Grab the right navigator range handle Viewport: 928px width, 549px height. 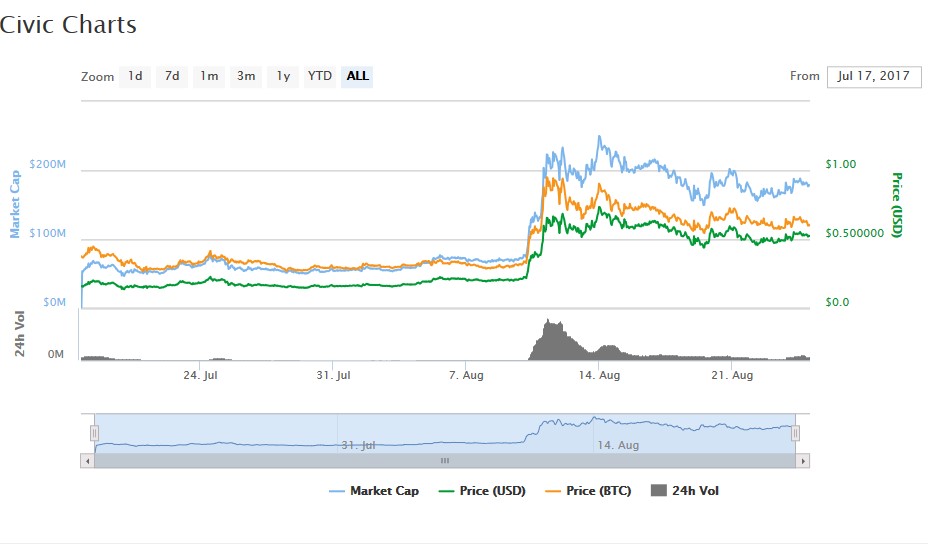[x=795, y=433]
